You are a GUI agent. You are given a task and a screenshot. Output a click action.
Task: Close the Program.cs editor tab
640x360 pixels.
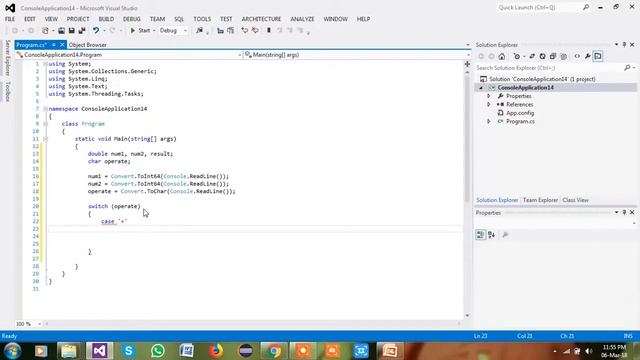[62, 45]
